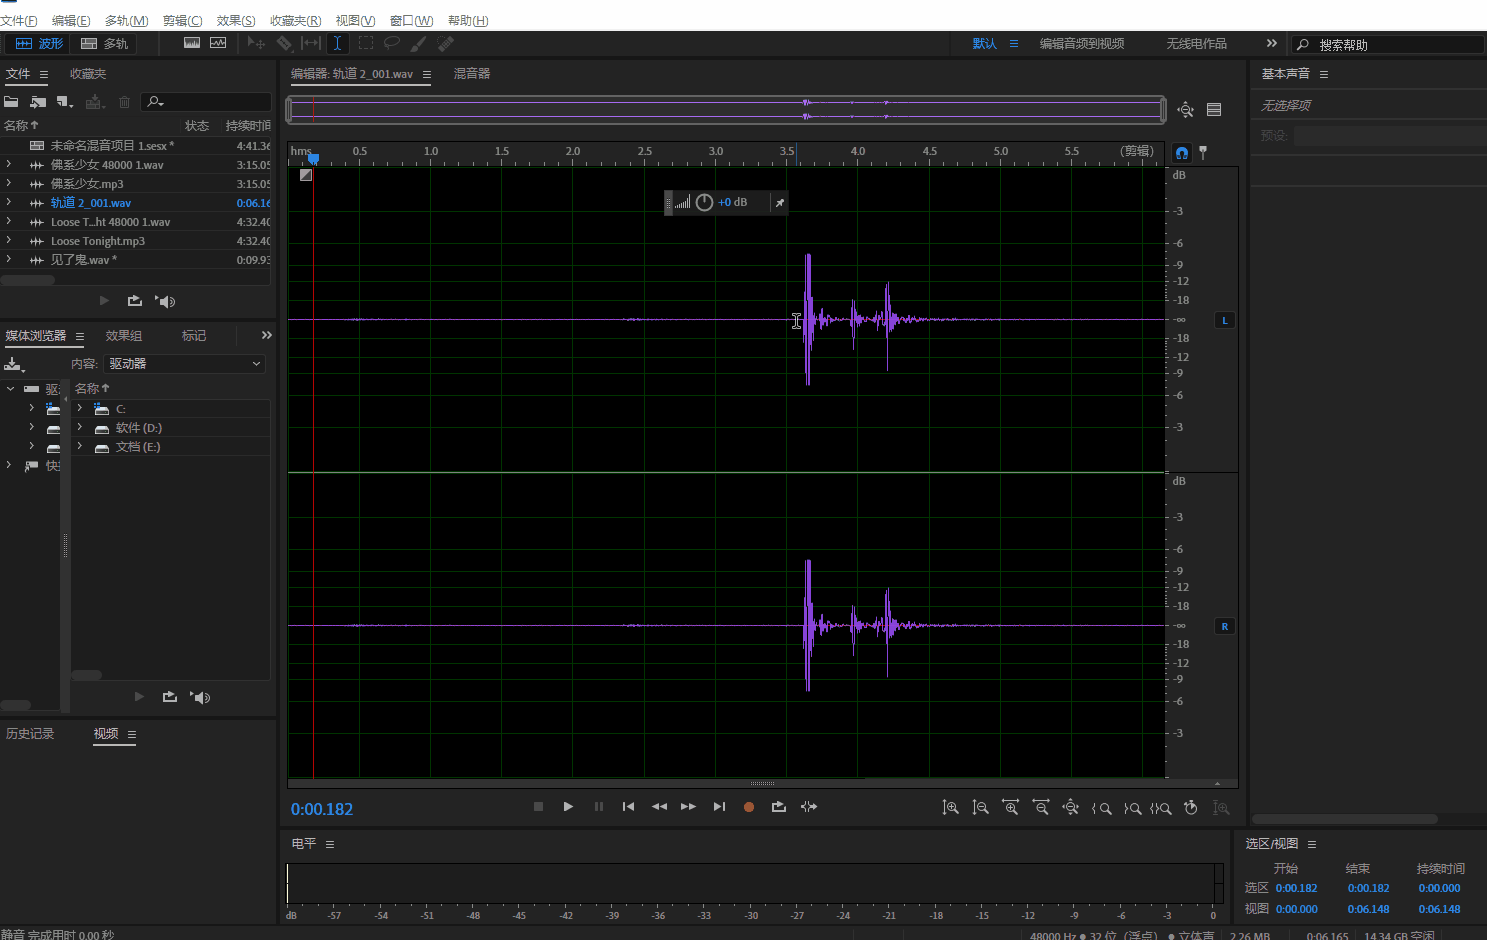Expand the 见了鬼.wav file row
The image size is (1487, 940).
9,260
